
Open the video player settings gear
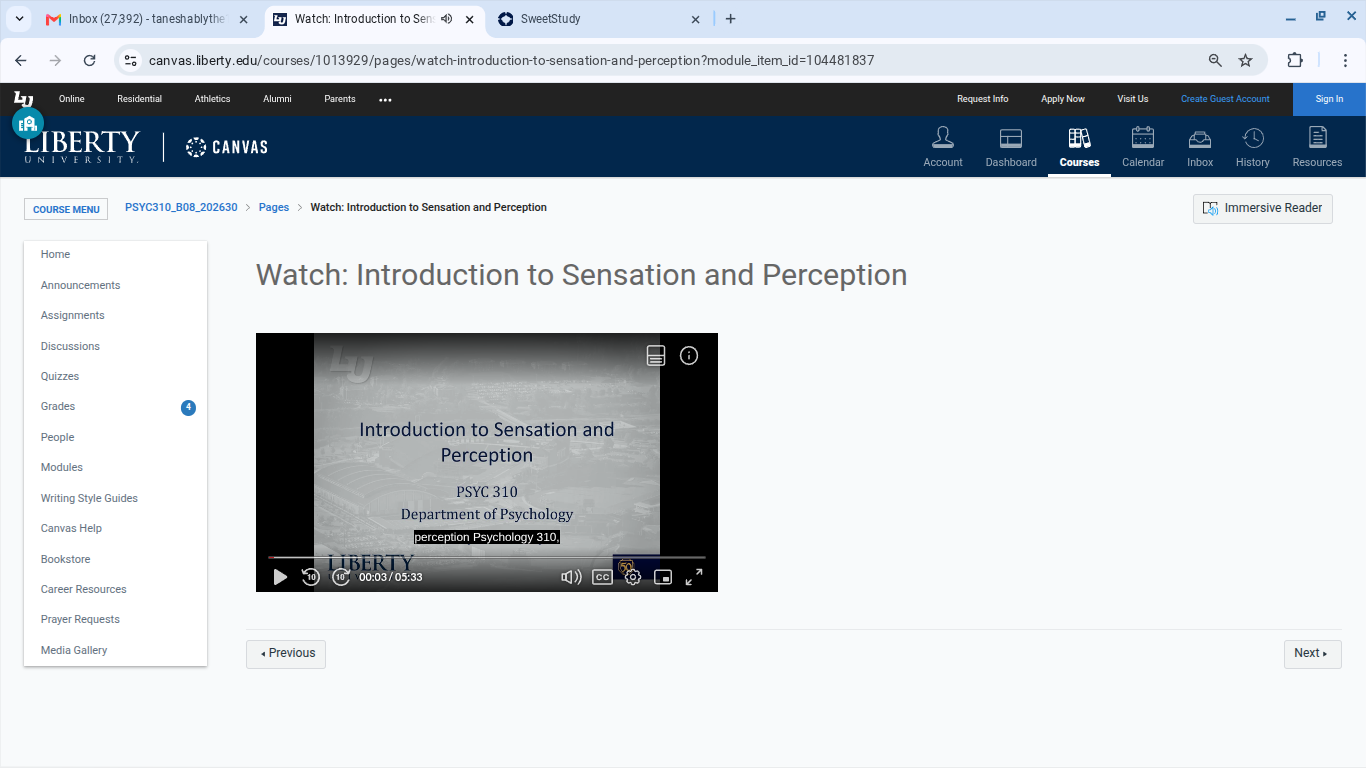(633, 577)
